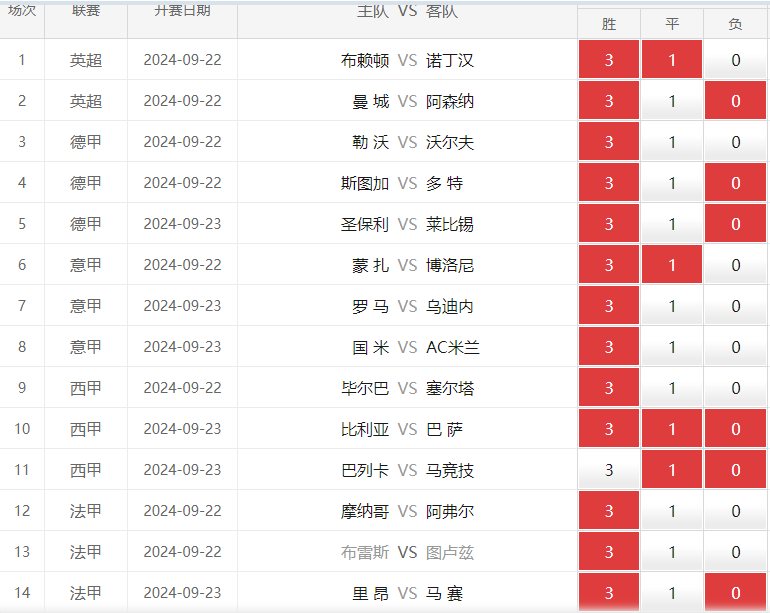The height and width of the screenshot is (613, 770).
Task: Deselect loss (0) for 曼城 VS 阿森纳
Action: 735,101
